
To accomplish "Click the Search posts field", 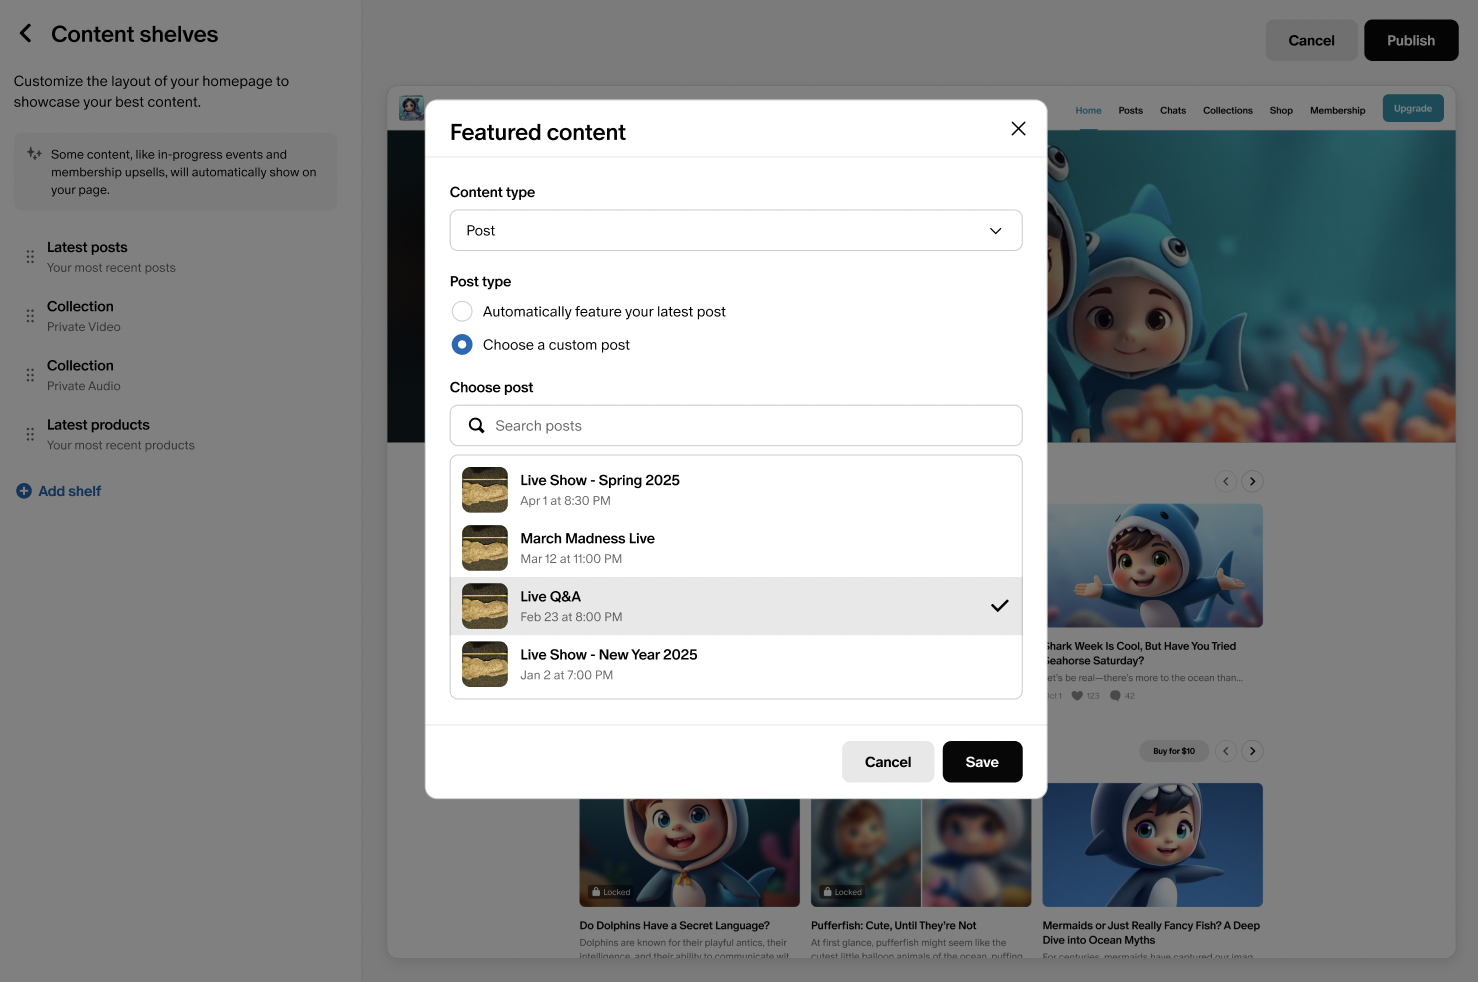I will click(x=736, y=426).
